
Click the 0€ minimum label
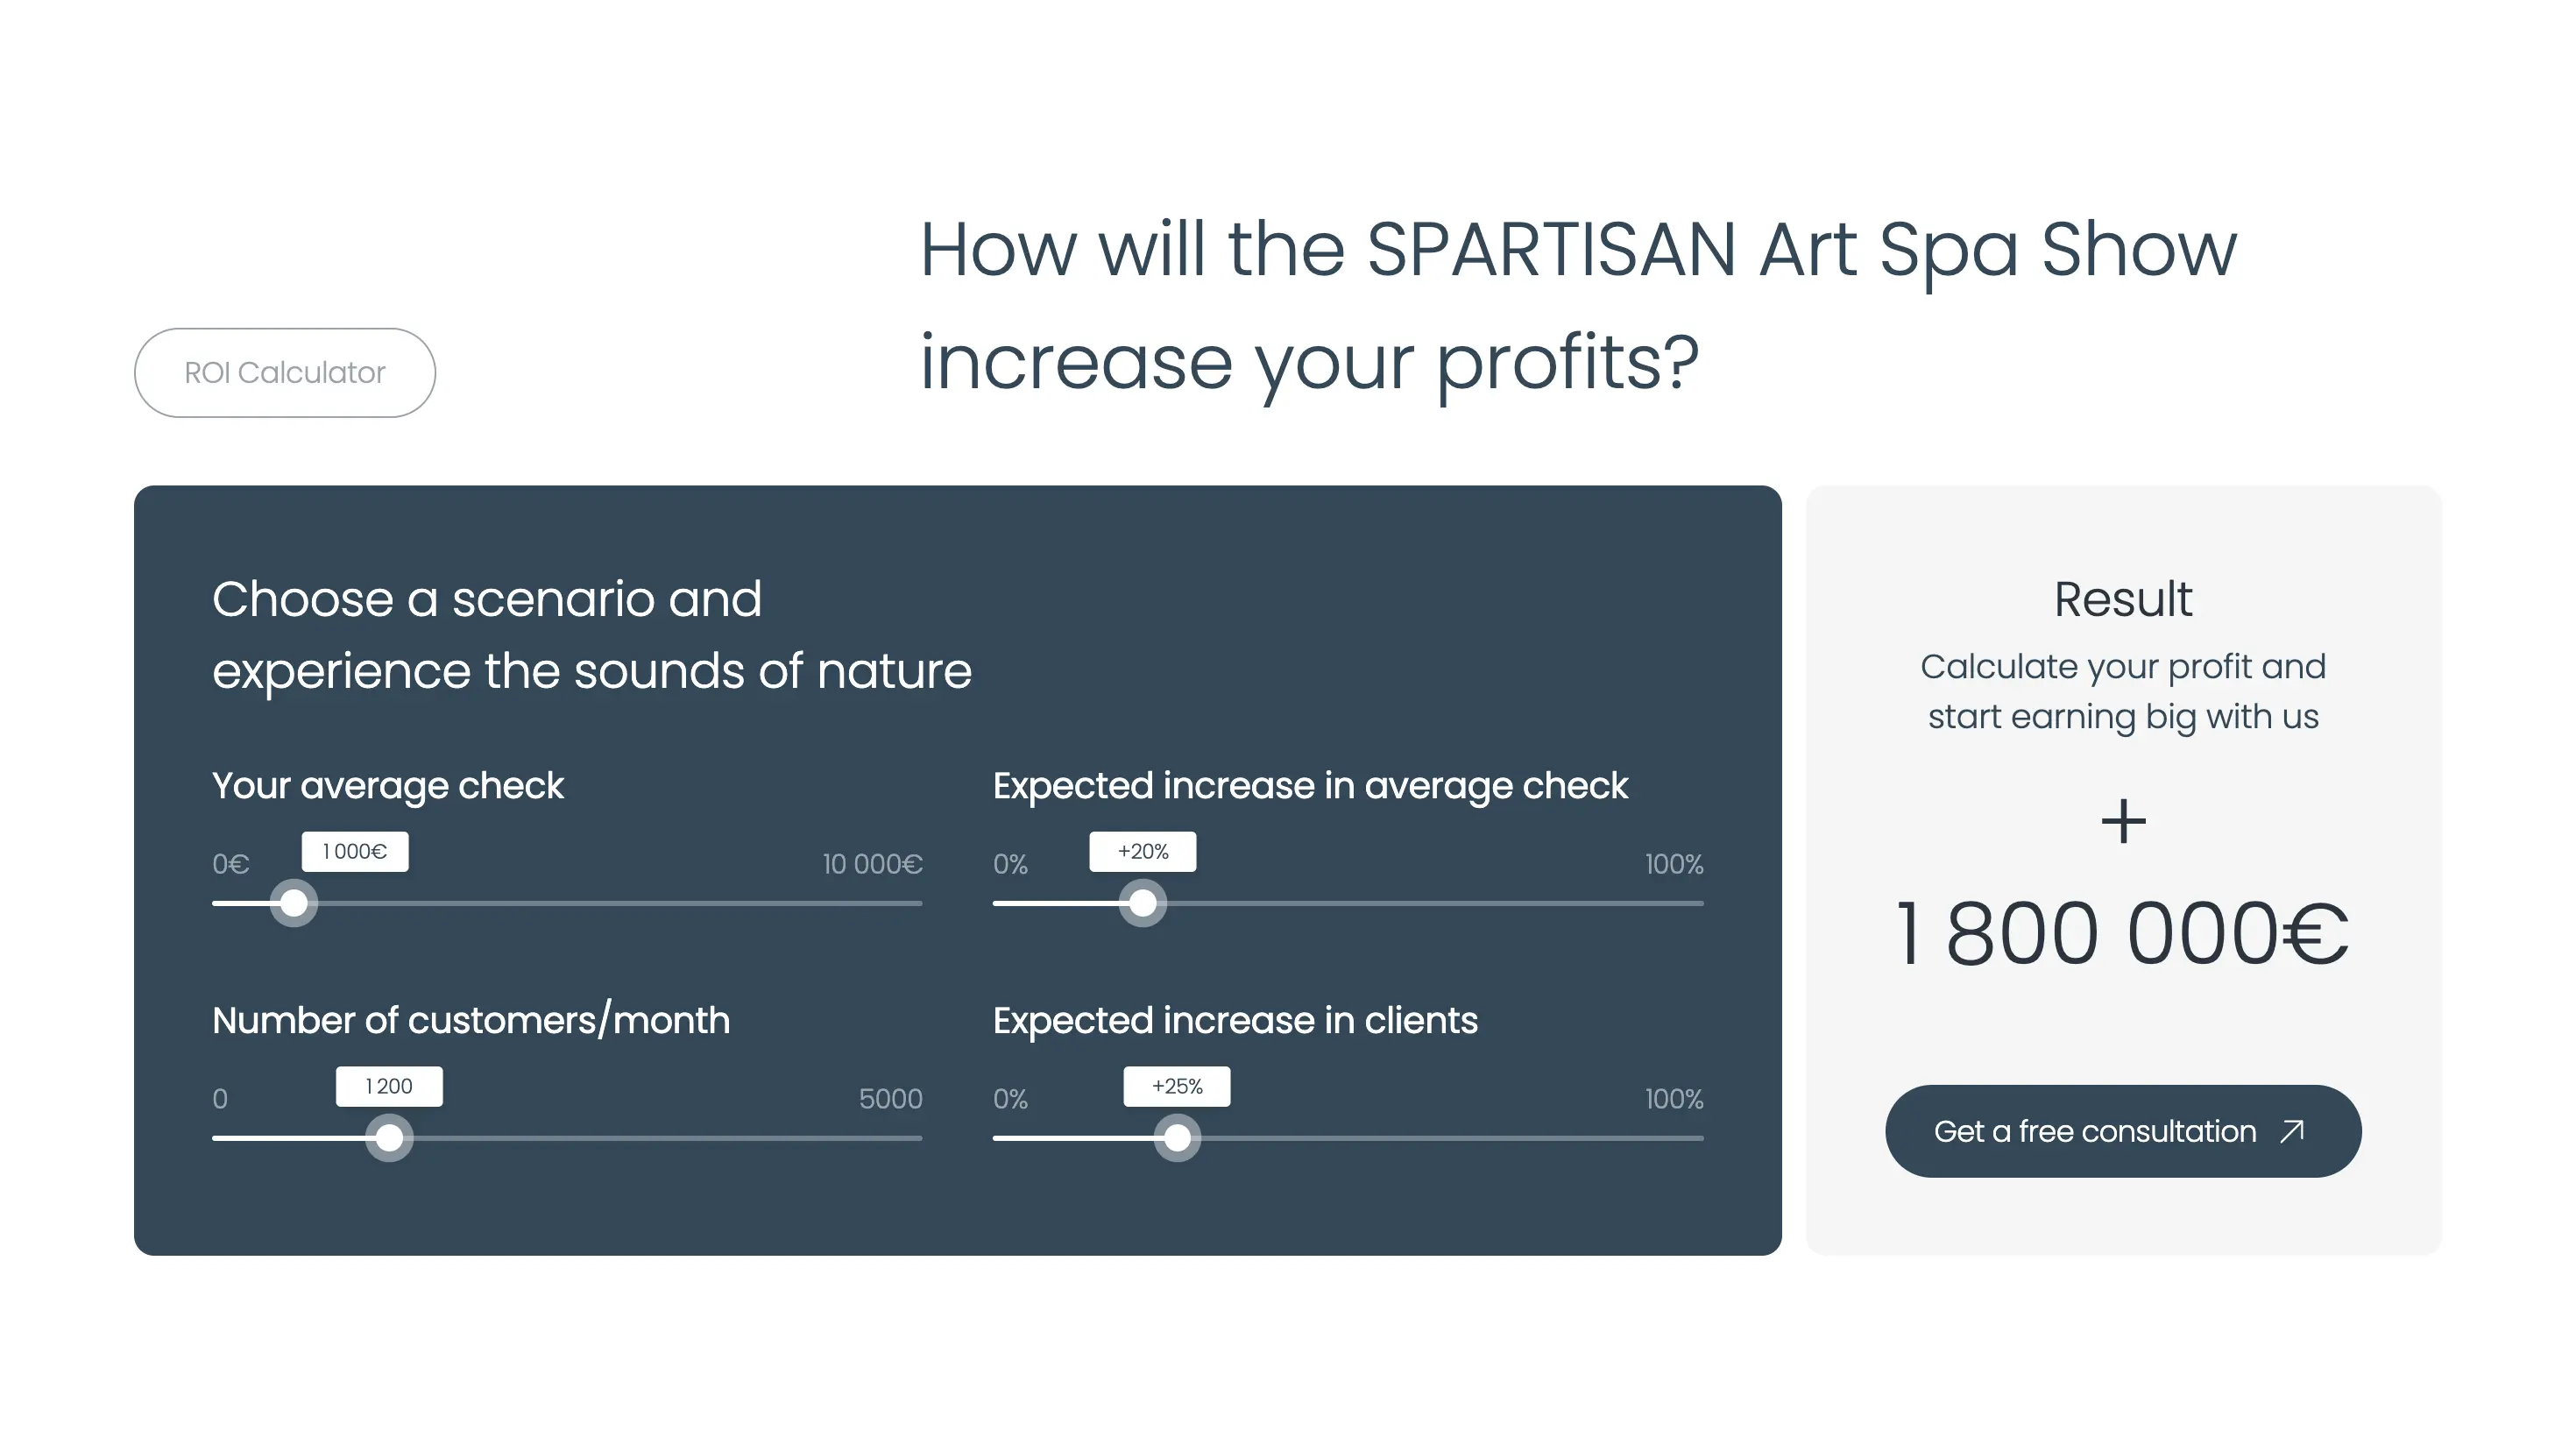tap(231, 864)
